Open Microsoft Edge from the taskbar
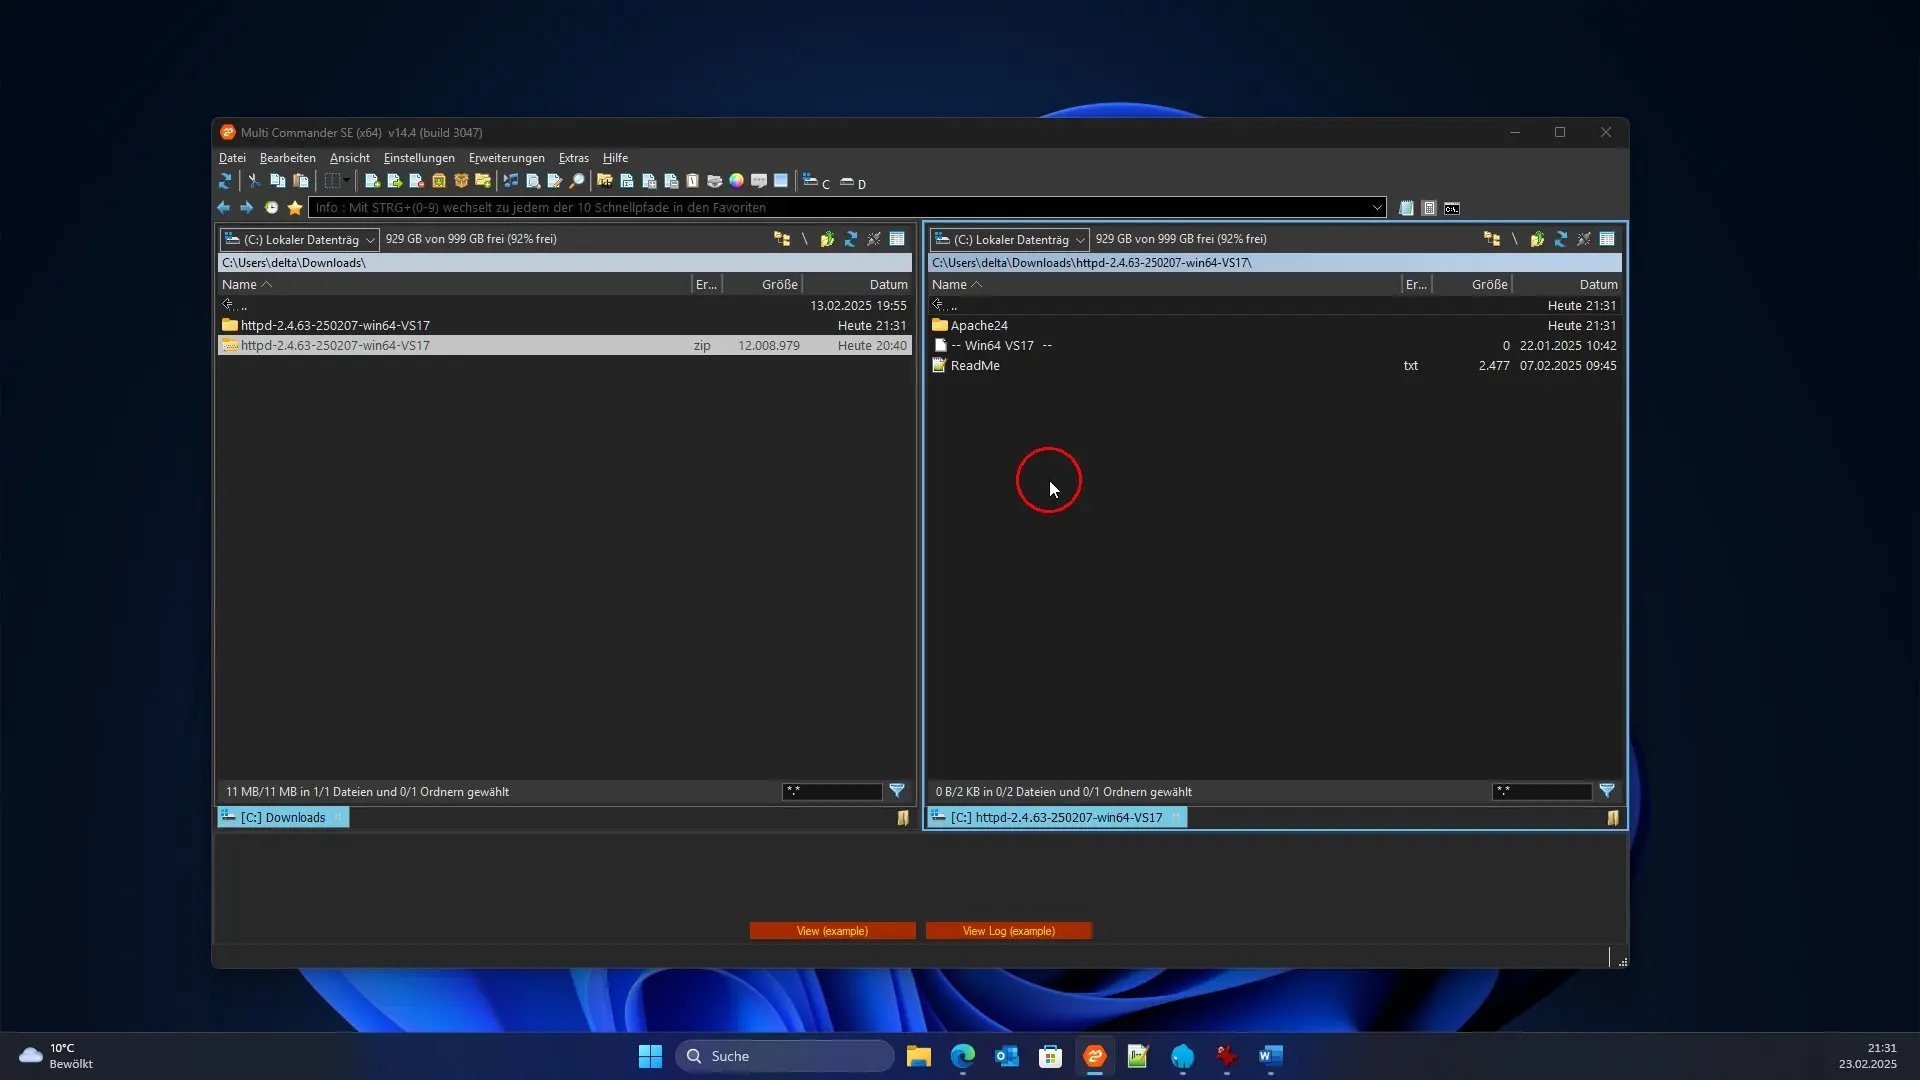Viewport: 1920px width, 1080px height. pyautogui.click(x=962, y=1056)
